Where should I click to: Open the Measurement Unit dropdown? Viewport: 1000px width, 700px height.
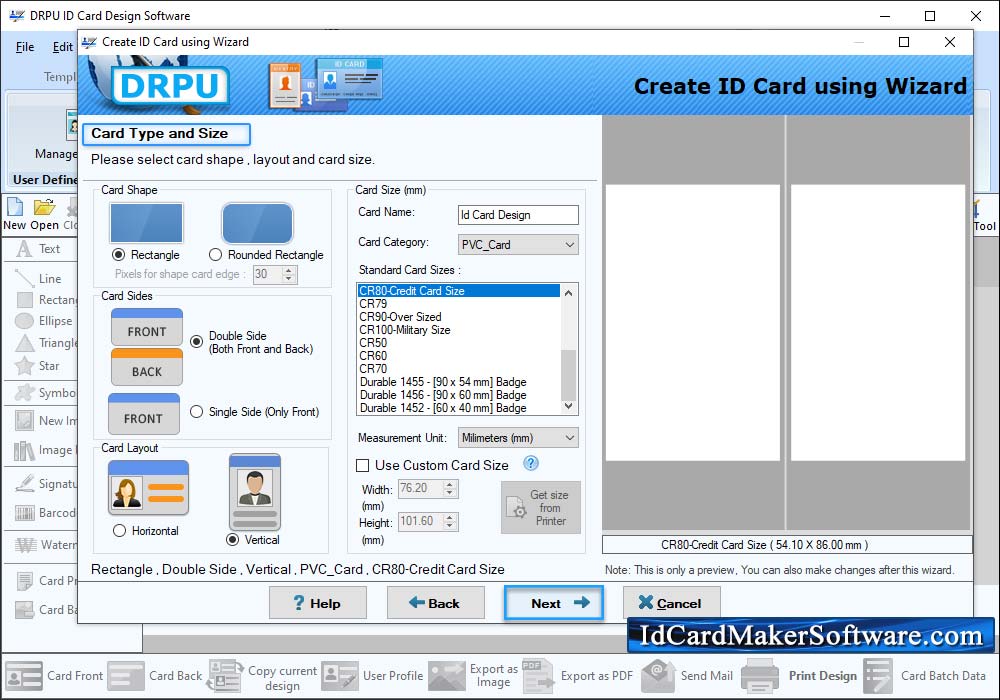pyautogui.click(x=518, y=438)
